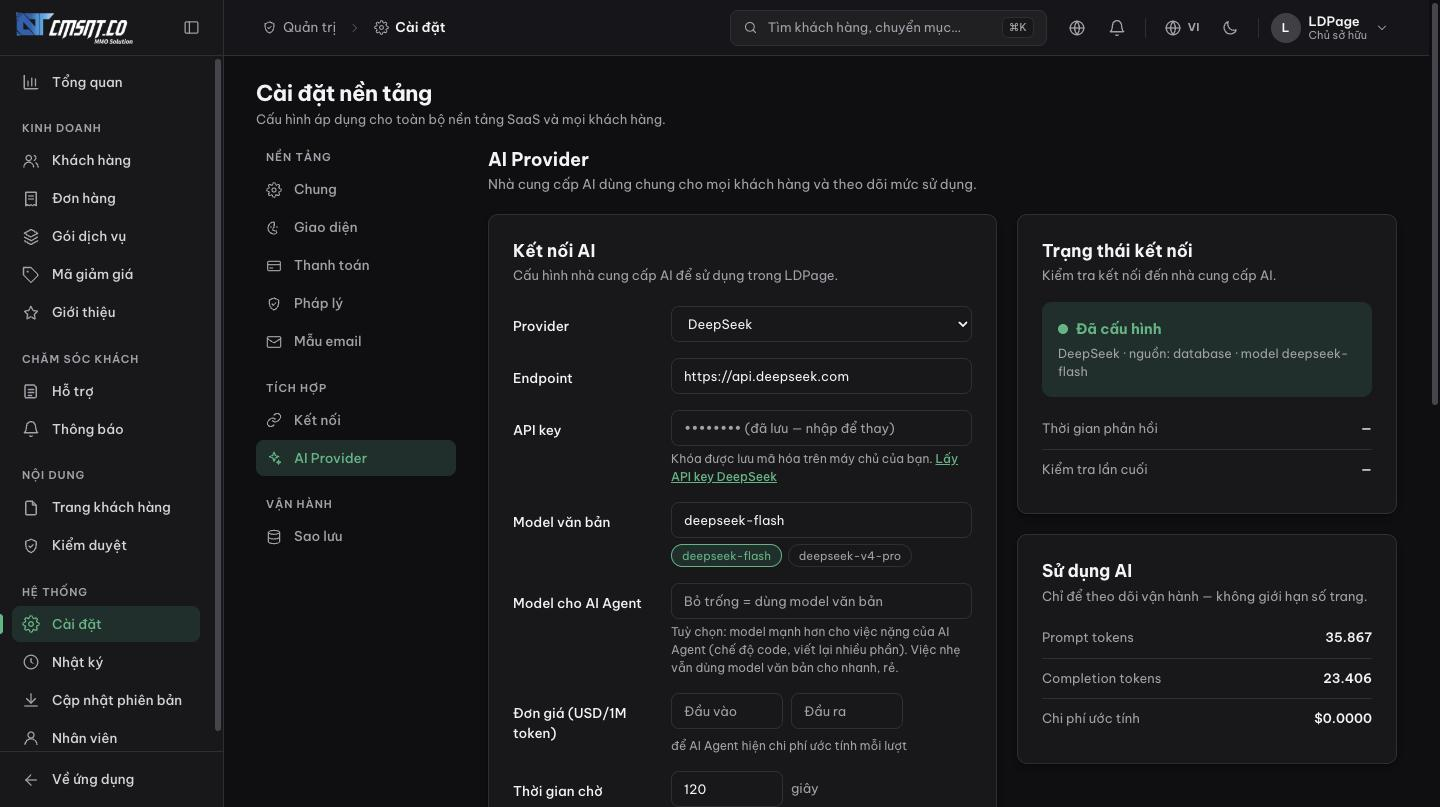Click the Endpoint URL field
The image size is (1440, 807).
[821, 376]
